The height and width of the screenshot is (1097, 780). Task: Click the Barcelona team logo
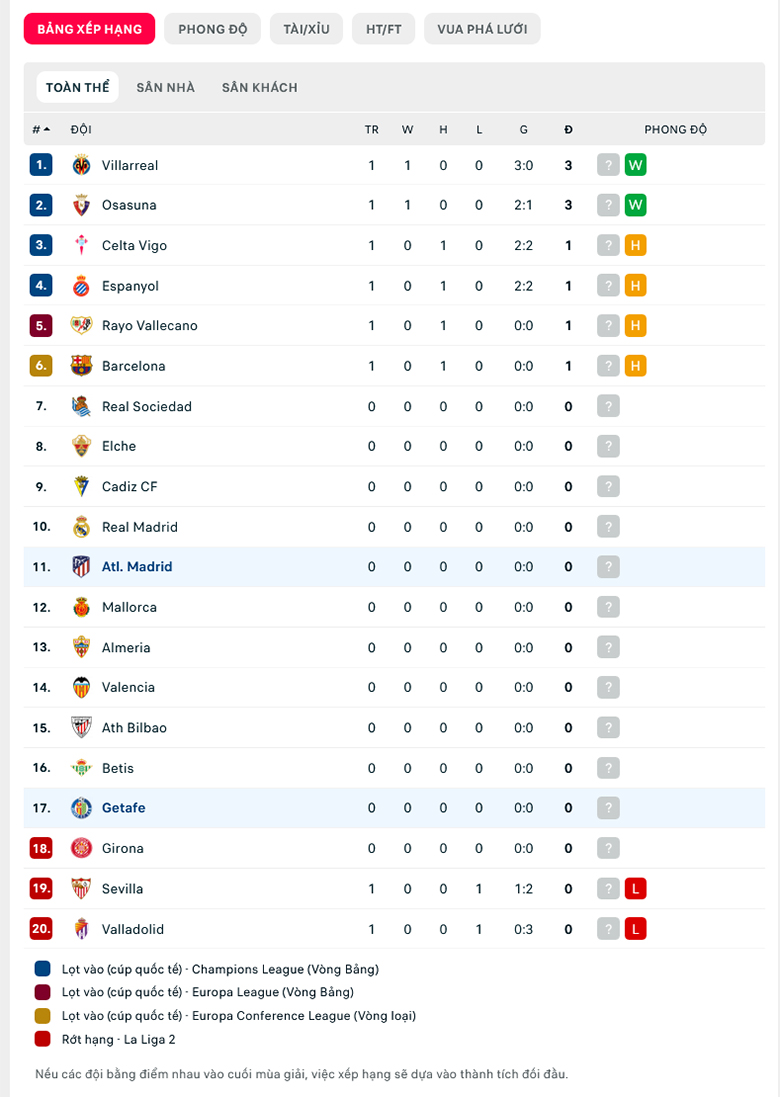click(81, 366)
